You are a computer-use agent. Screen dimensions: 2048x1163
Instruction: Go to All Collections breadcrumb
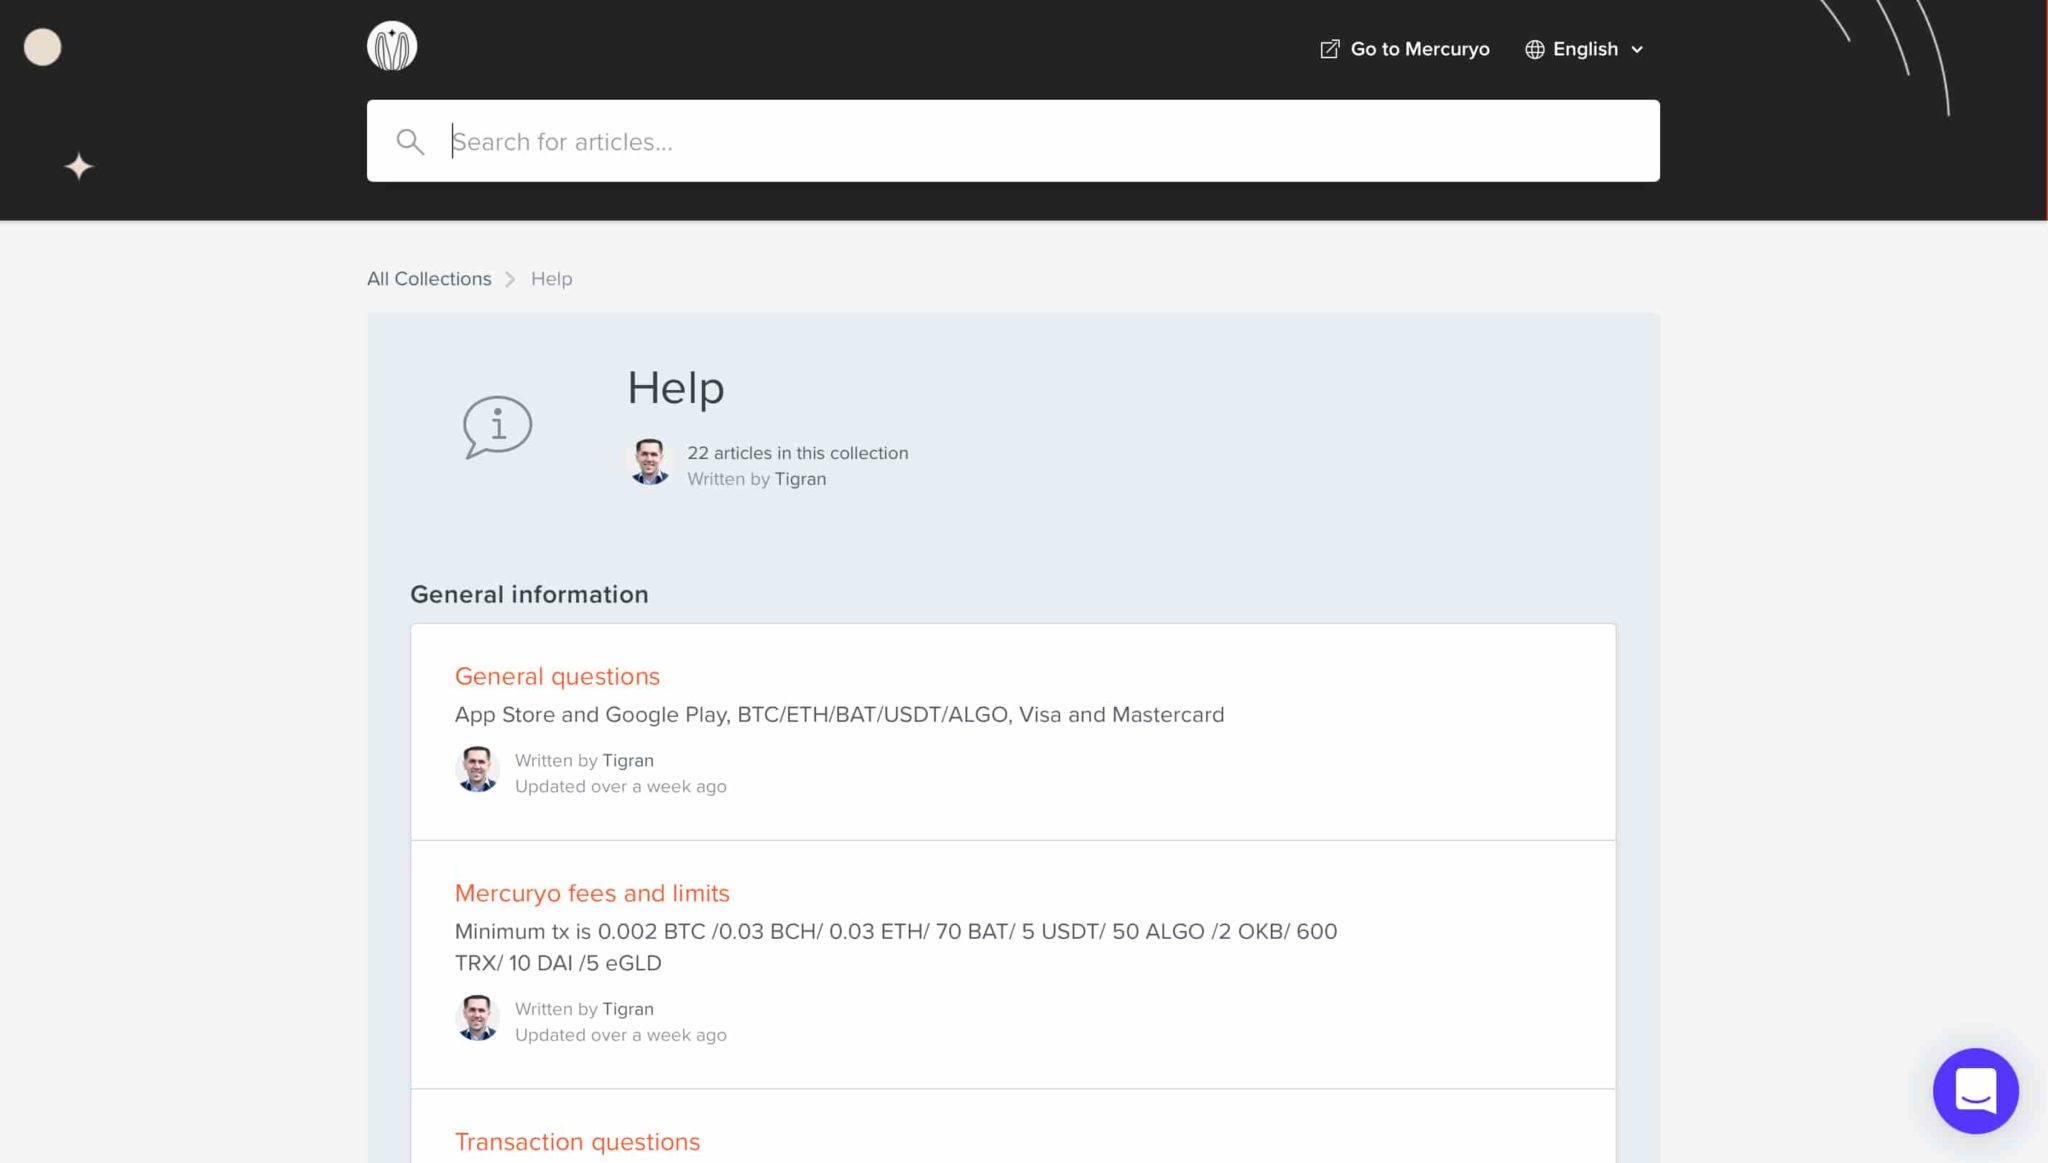[x=429, y=279]
